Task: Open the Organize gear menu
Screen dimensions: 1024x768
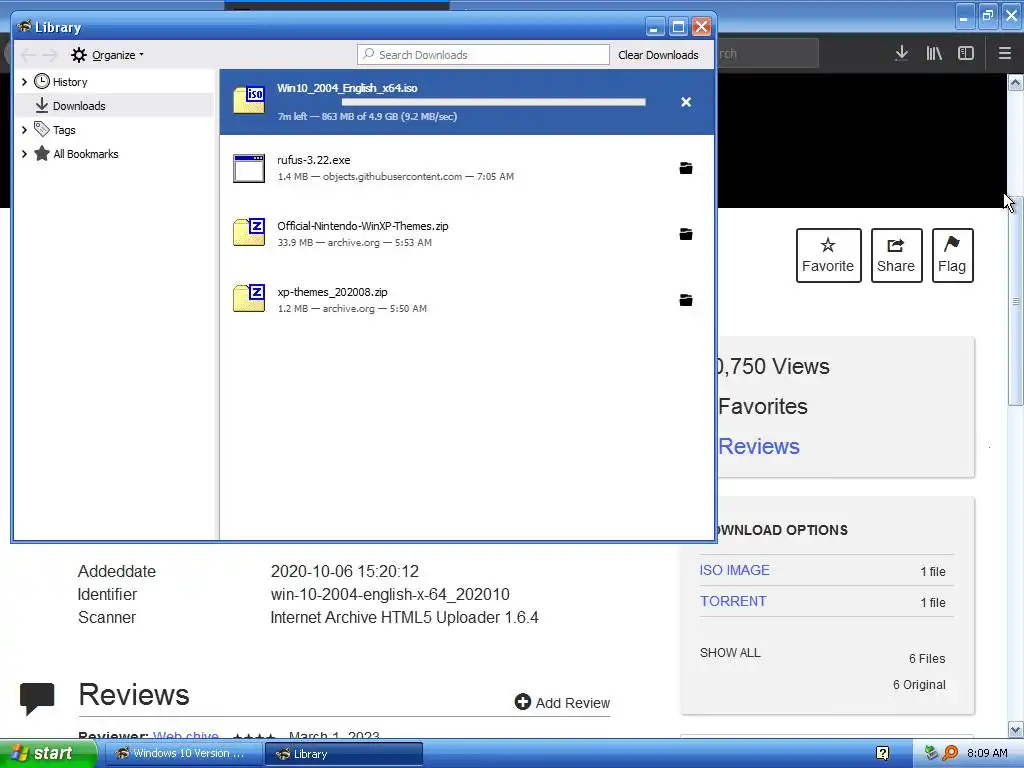Action: [x=108, y=55]
